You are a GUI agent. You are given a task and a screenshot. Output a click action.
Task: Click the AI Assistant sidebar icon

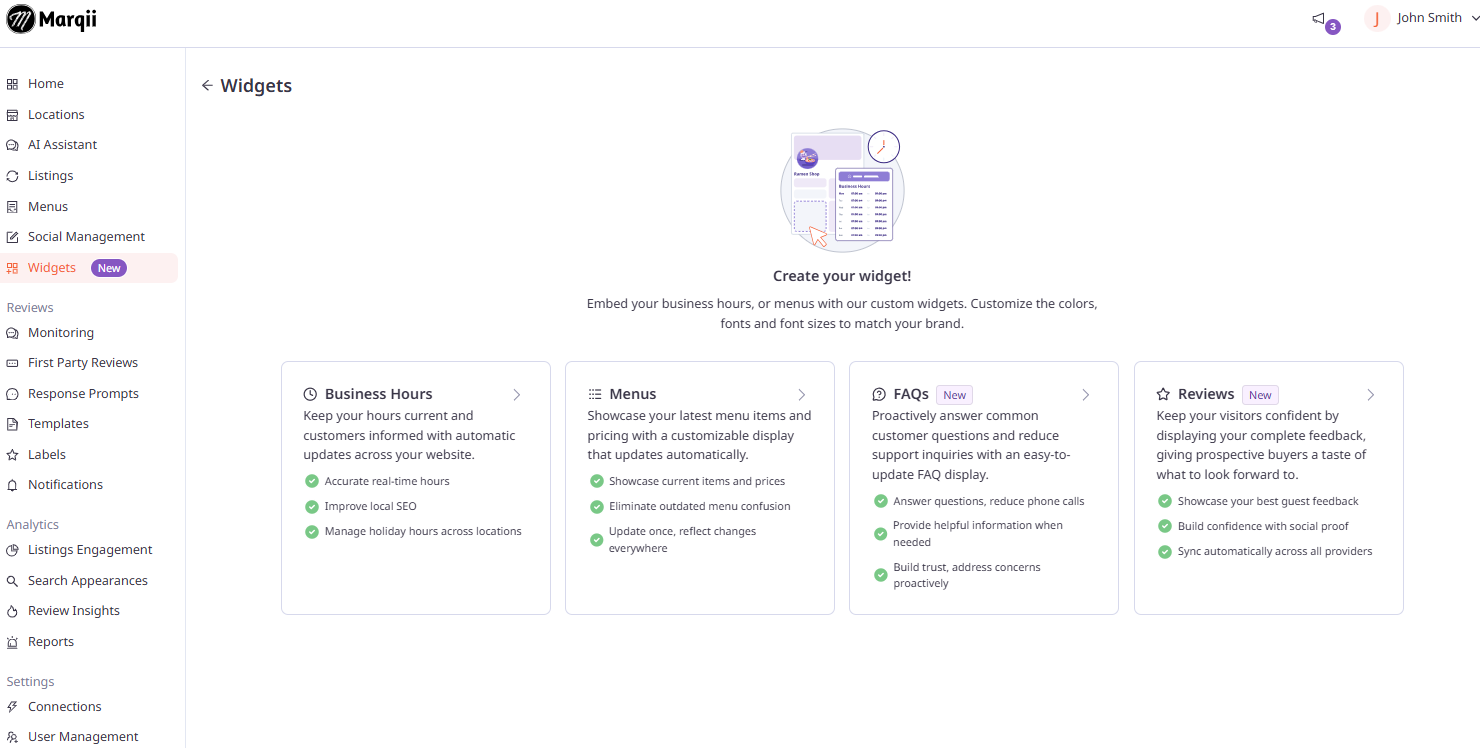(12, 145)
